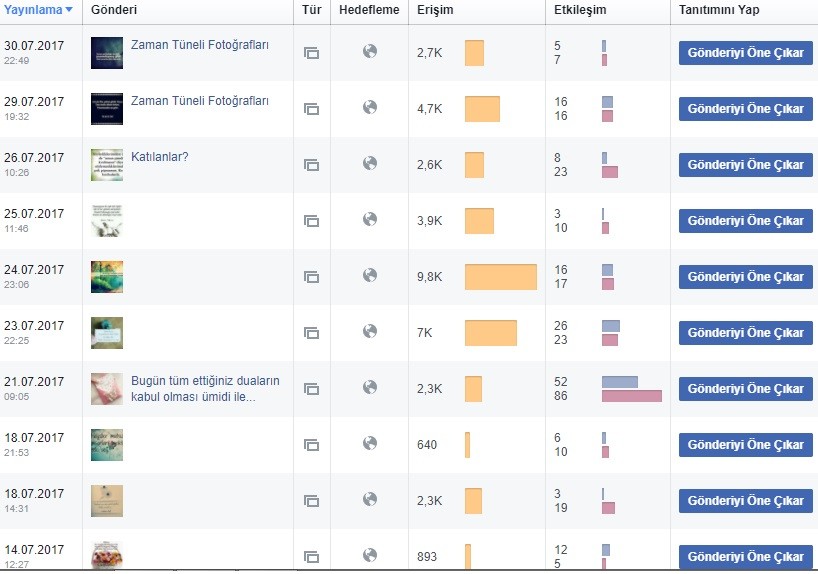The height and width of the screenshot is (574, 818).
Task: Click the 52/86 engagement bars for 21.07.2017
Action: click(632, 389)
